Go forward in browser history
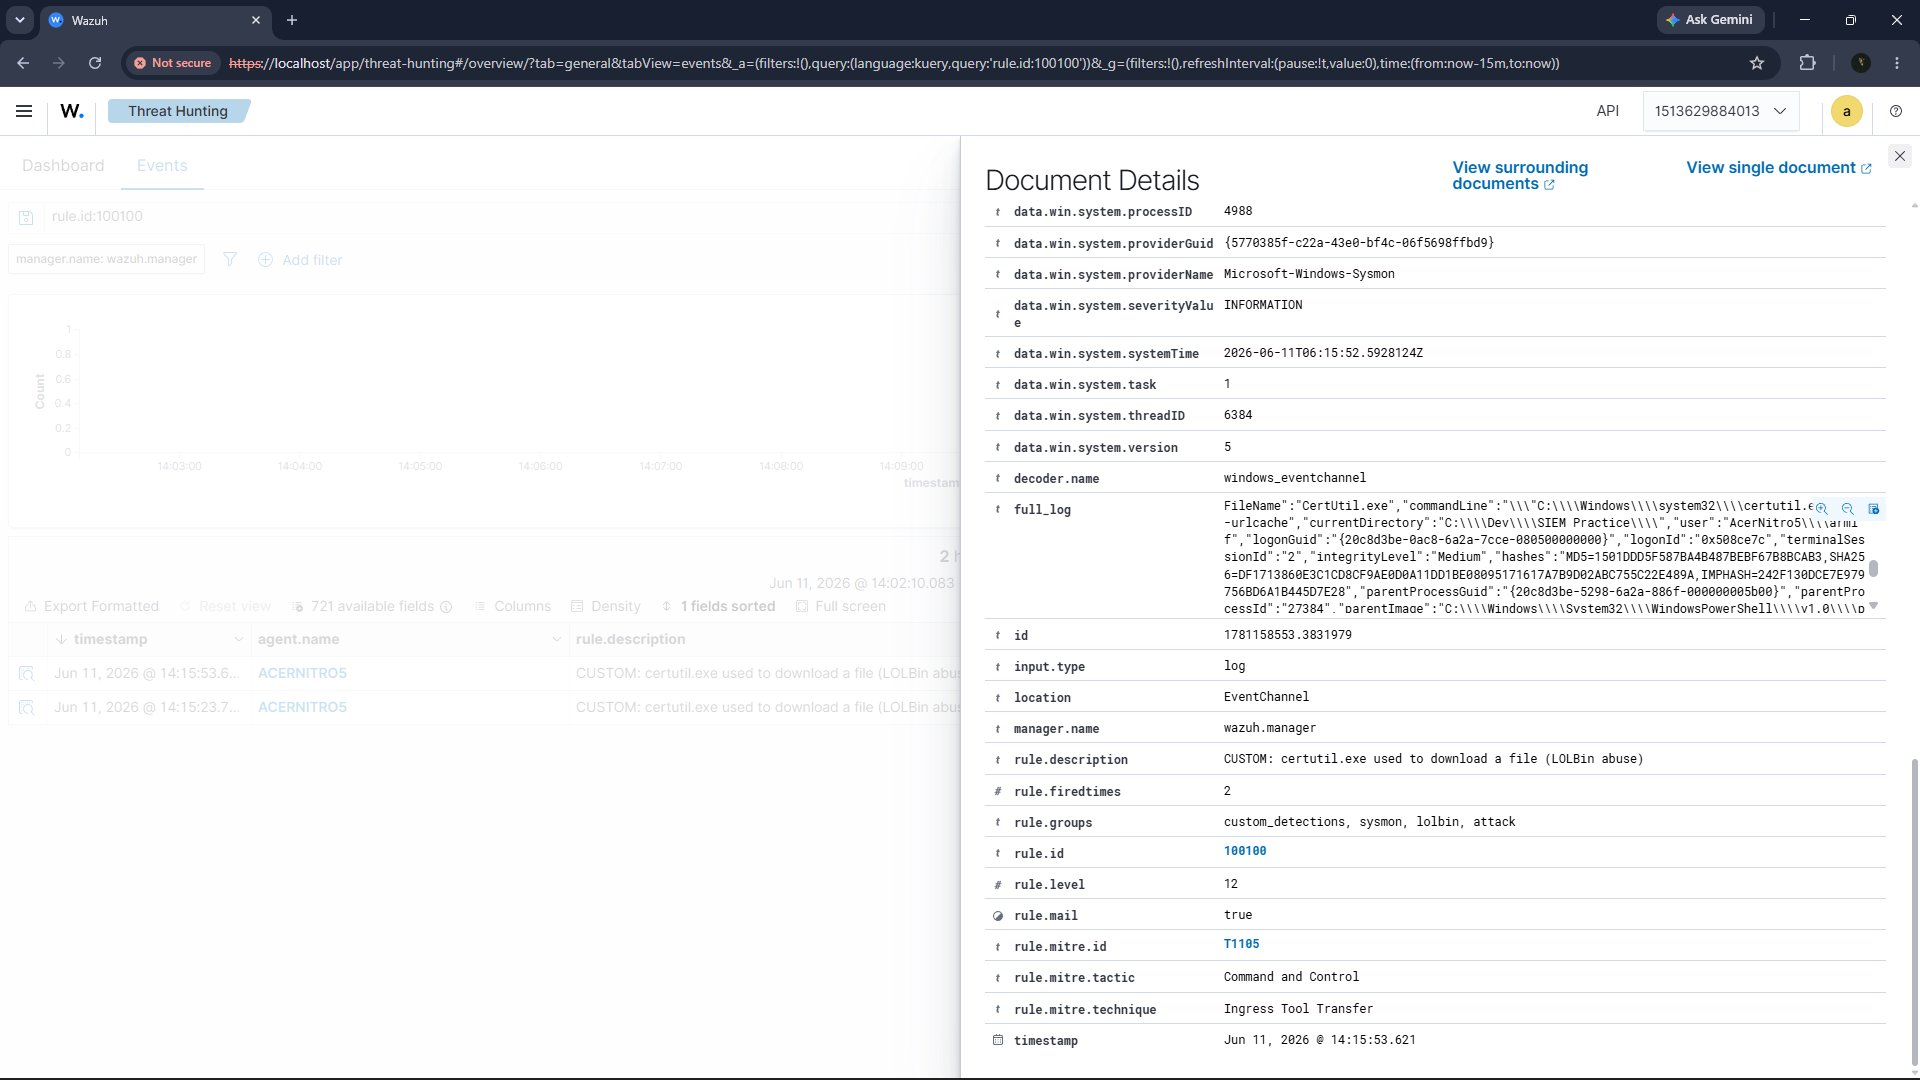The width and height of the screenshot is (1920, 1080). [x=59, y=63]
